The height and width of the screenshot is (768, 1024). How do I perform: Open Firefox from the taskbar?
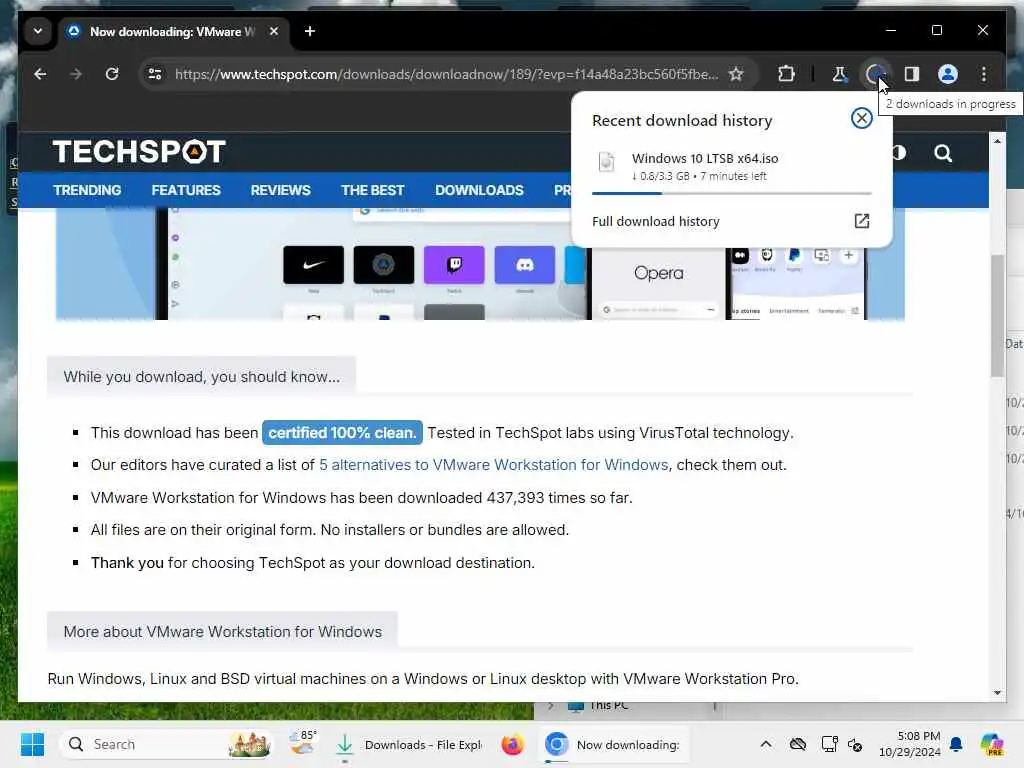tap(512, 744)
